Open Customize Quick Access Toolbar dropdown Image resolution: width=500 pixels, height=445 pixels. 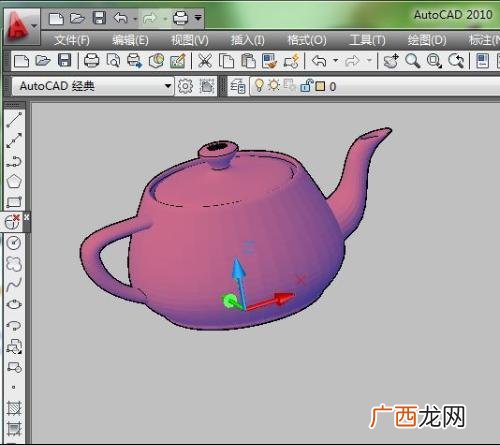(x=198, y=17)
